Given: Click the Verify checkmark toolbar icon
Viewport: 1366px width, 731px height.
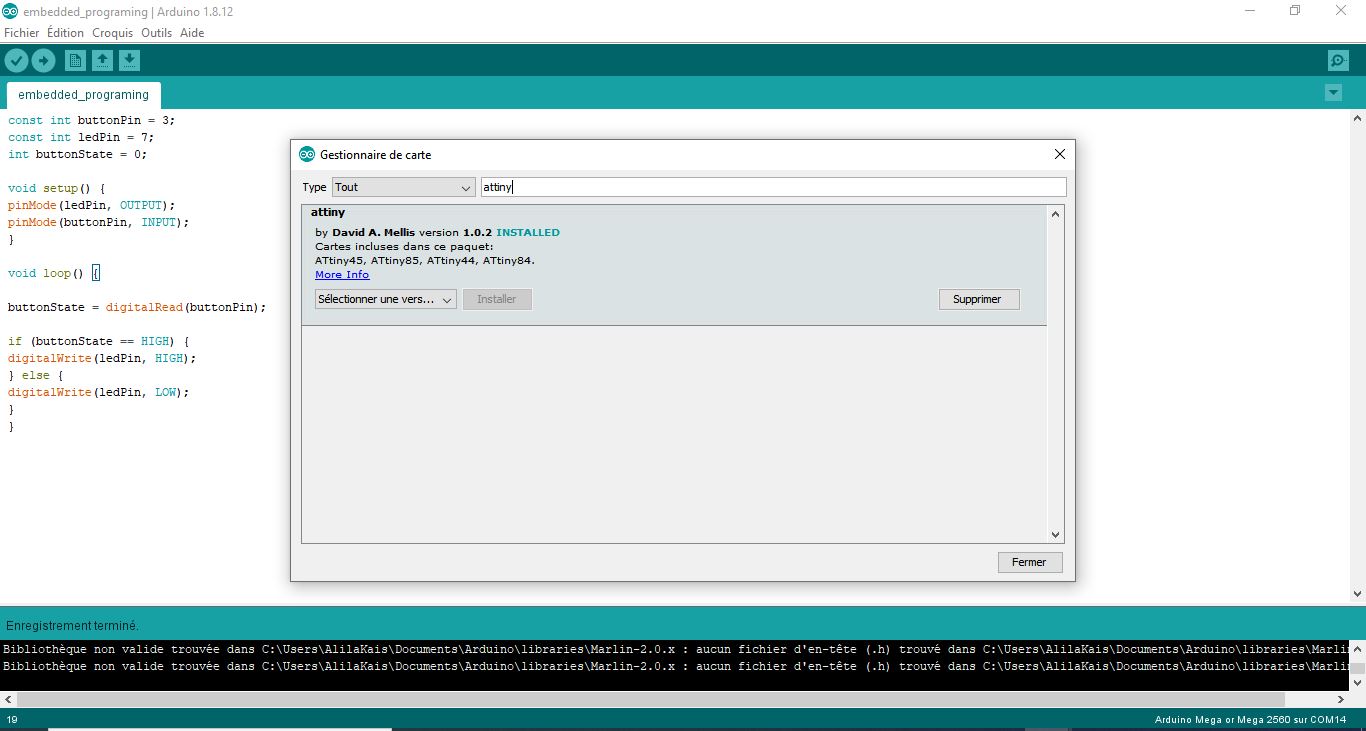Looking at the screenshot, I should [x=16, y=61].
